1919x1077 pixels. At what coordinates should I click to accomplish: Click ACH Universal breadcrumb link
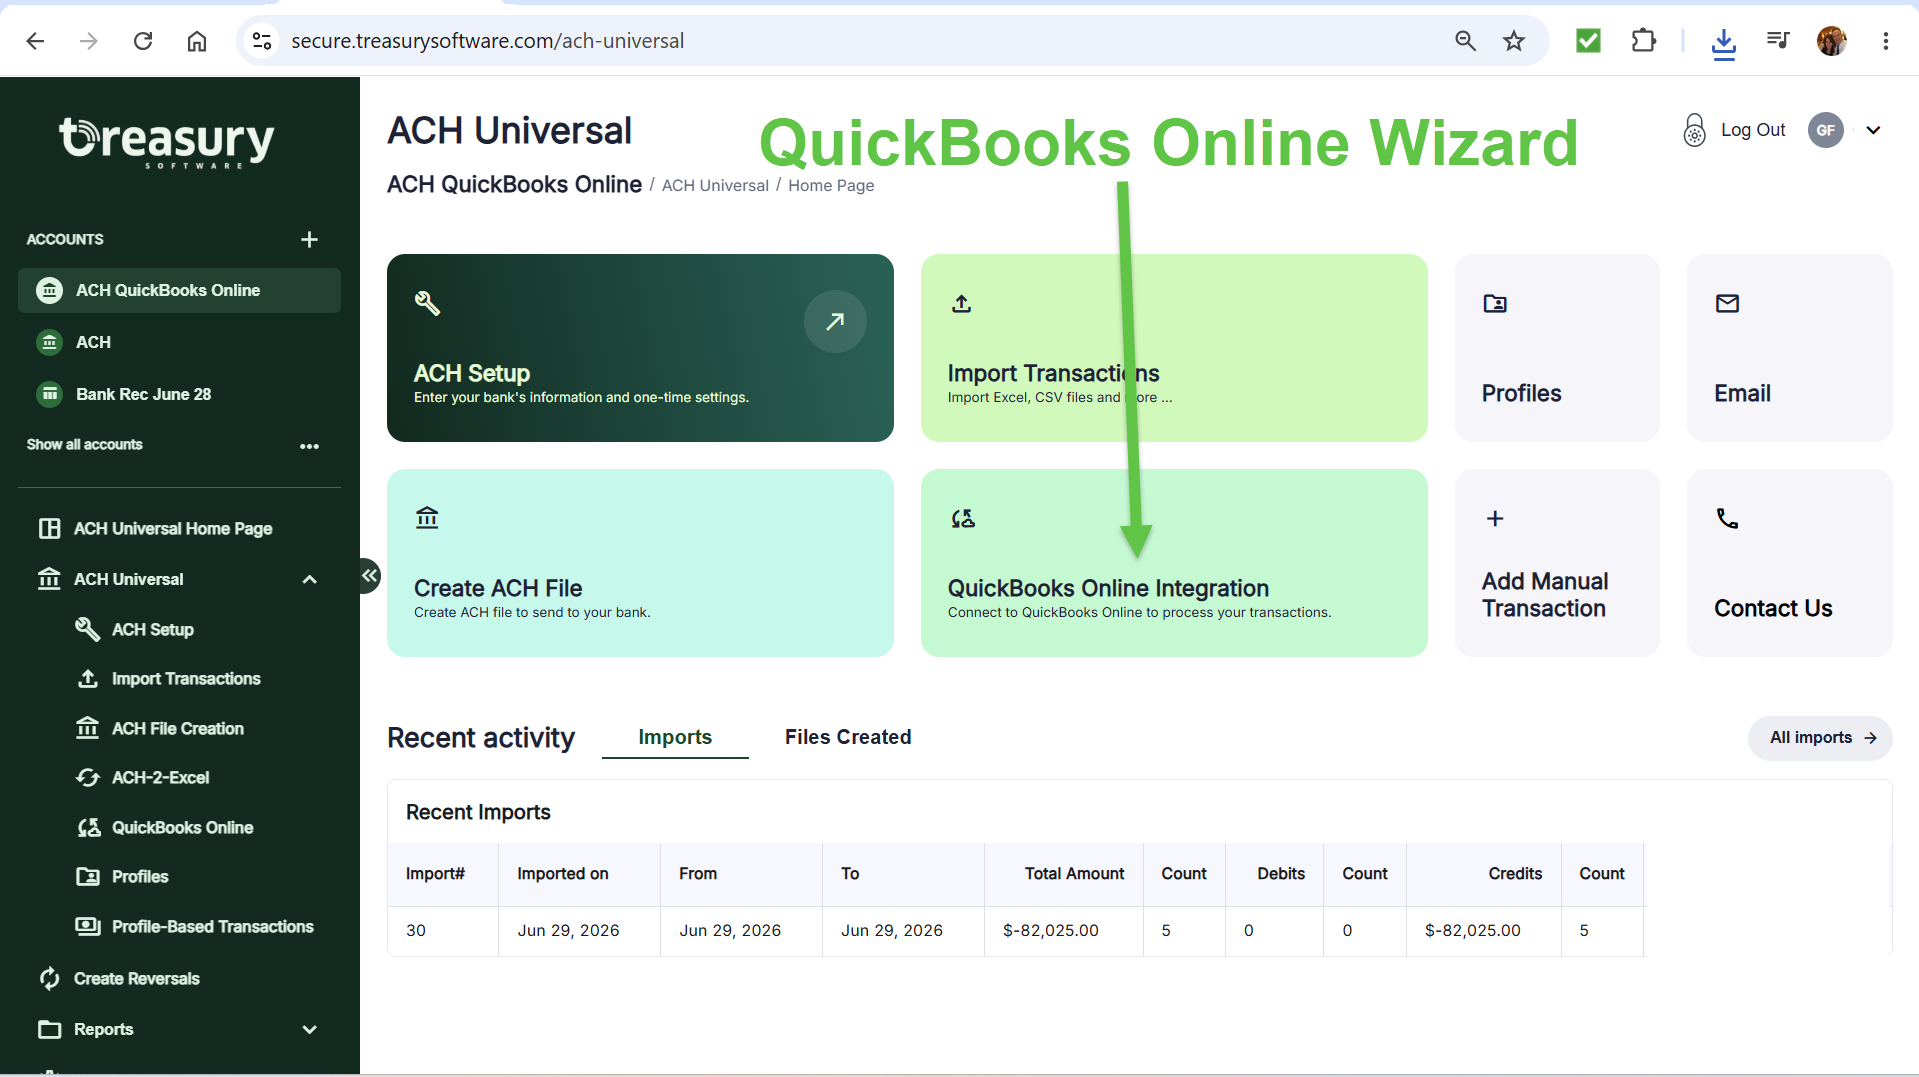(x=715, y=186)
